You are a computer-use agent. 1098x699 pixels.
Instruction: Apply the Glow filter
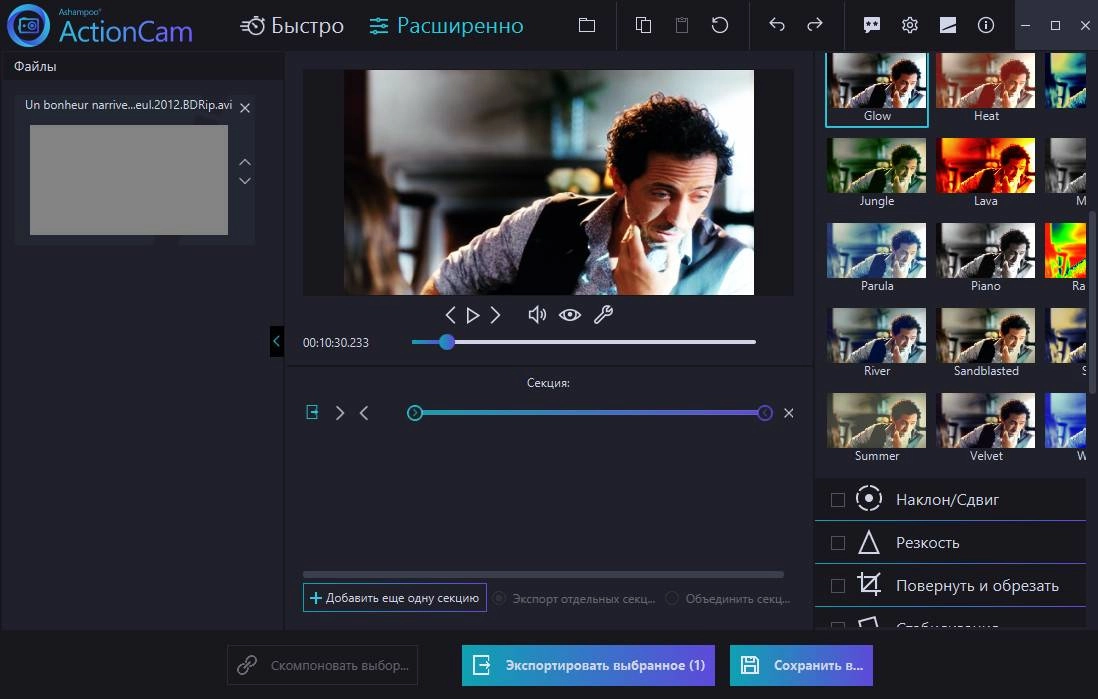click(x=877, y=90)
